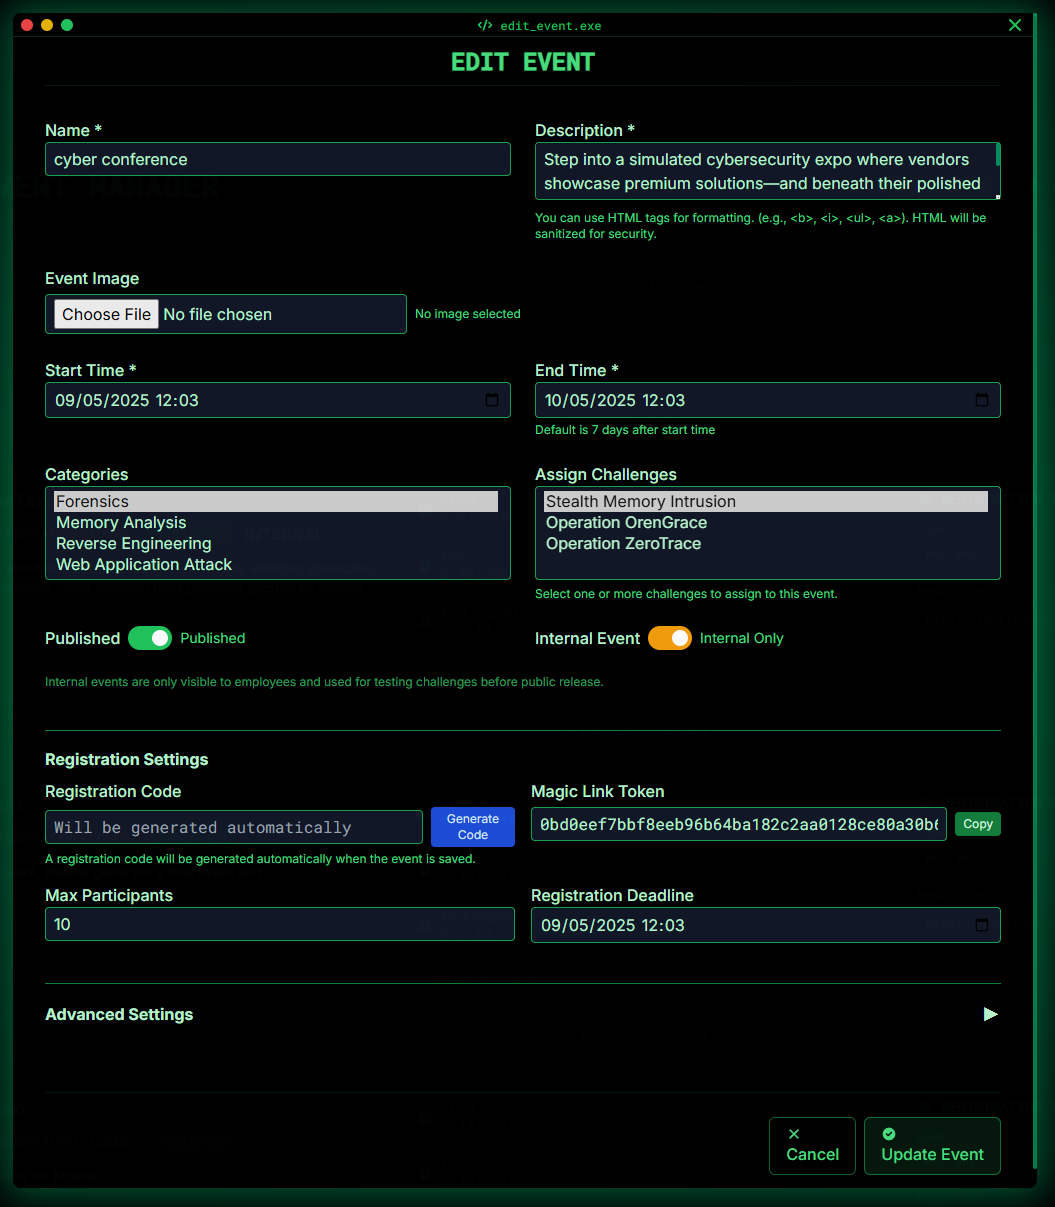Click 'No file chosen' text
The height and width of the screenshot is (1207, 1055).
coord(217,314)
